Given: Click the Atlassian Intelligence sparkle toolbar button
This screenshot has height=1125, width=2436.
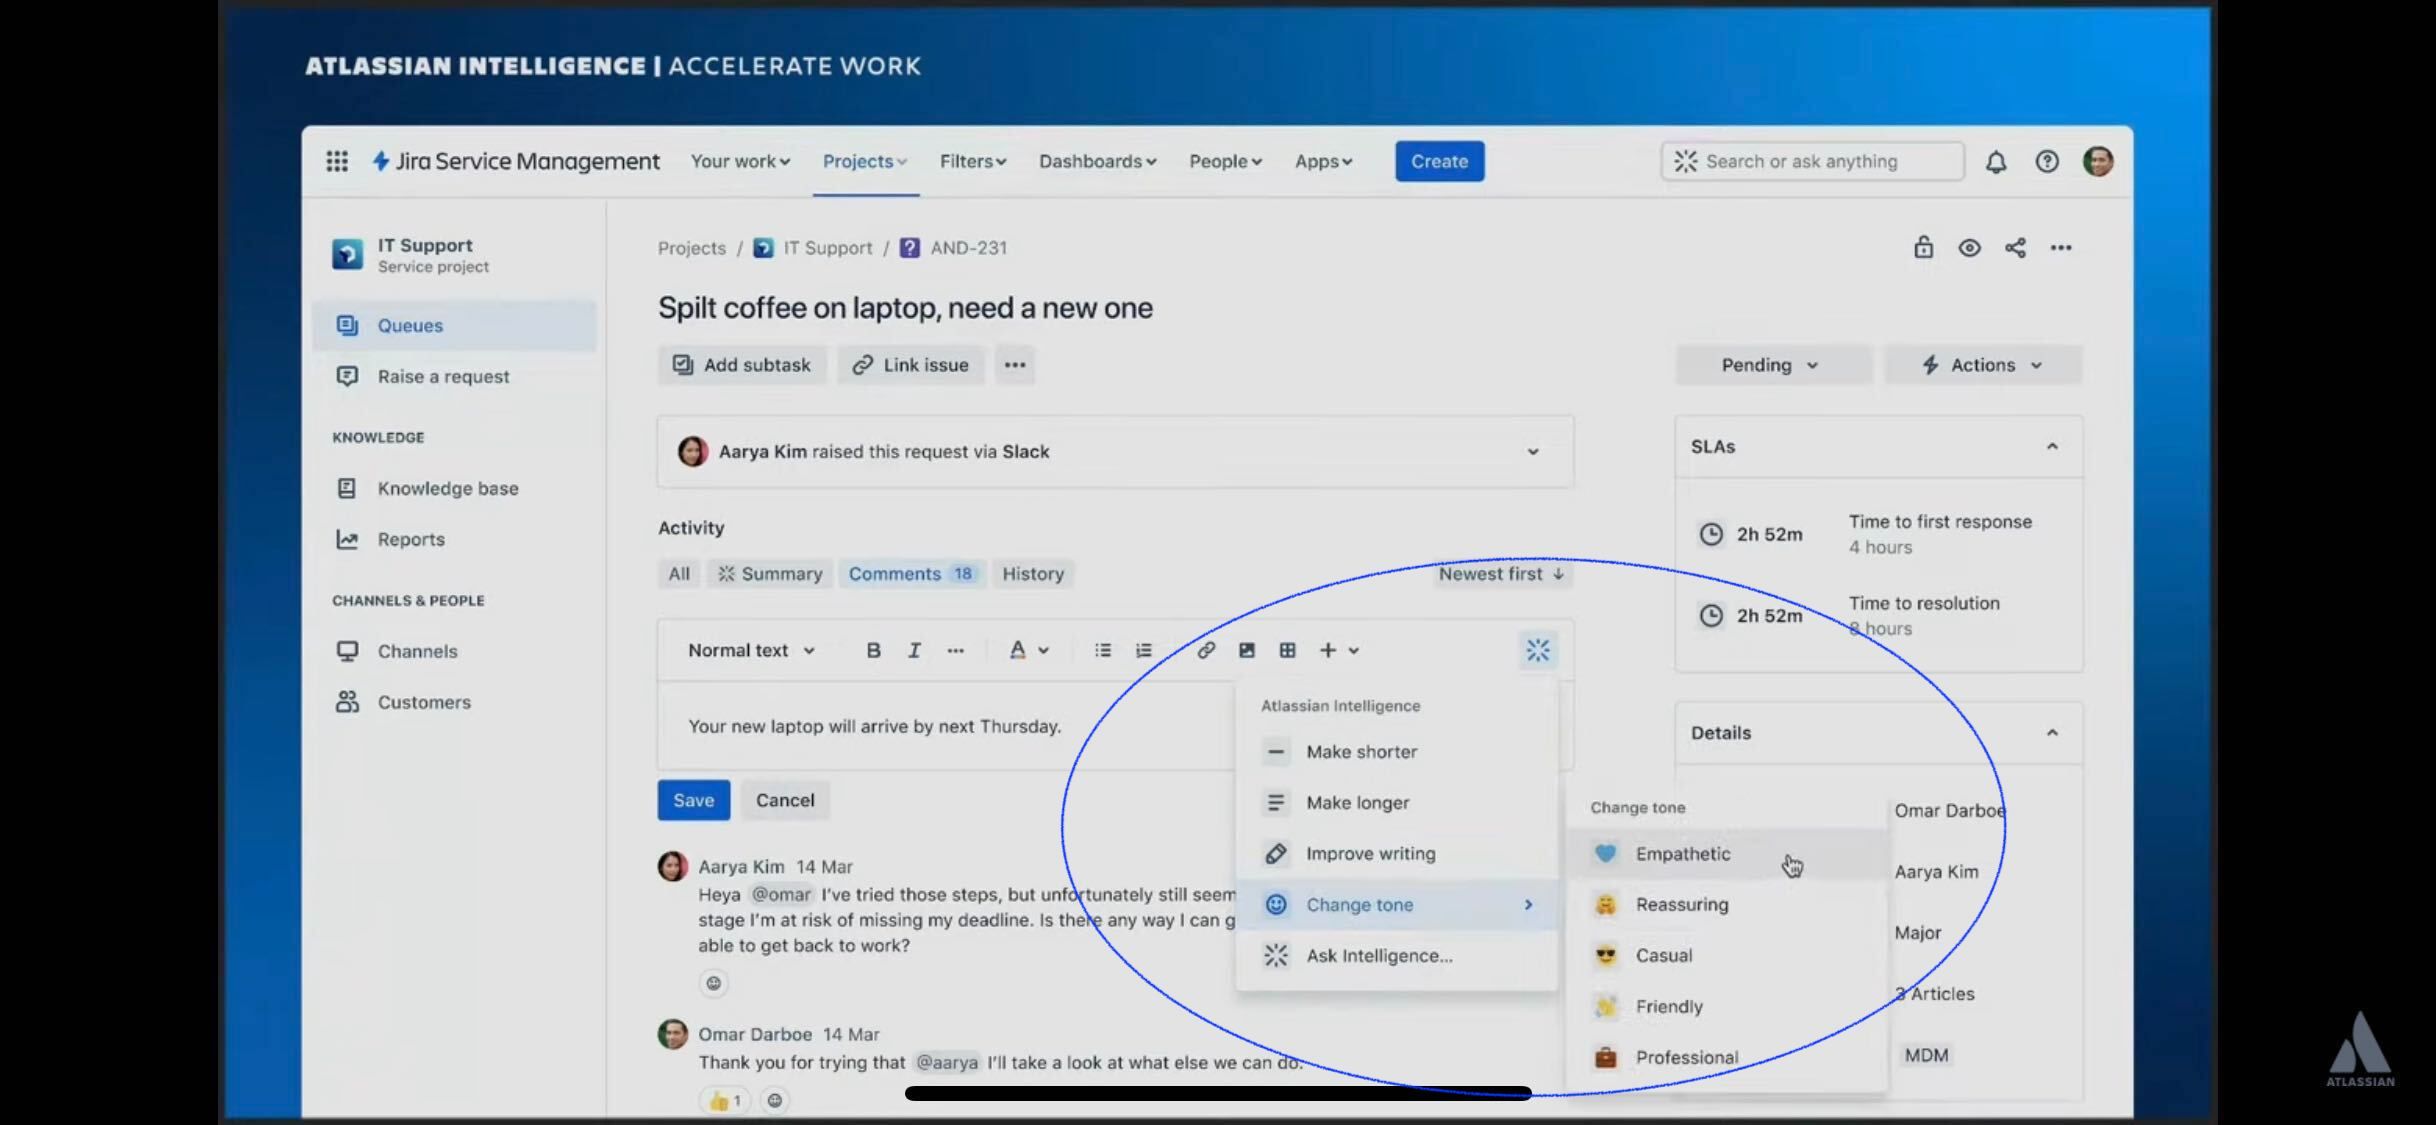Looking at the screenshot, I should [1538, 650].
